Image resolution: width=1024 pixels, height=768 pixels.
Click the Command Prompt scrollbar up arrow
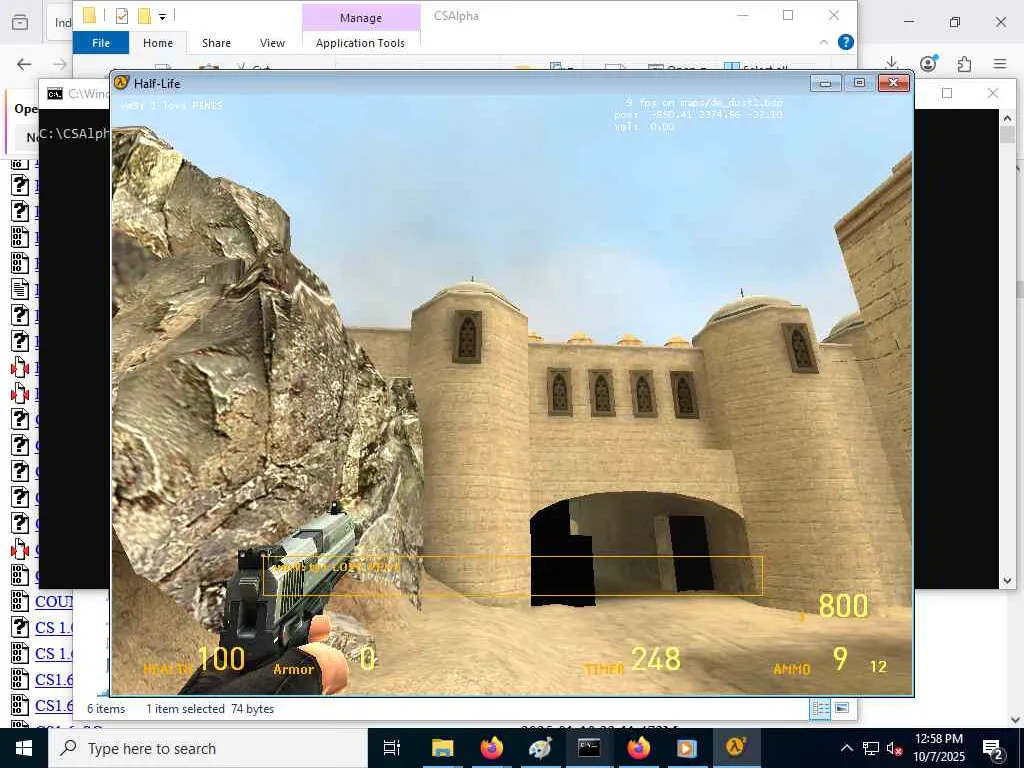pyautogui.click(x=1007, y=118)
